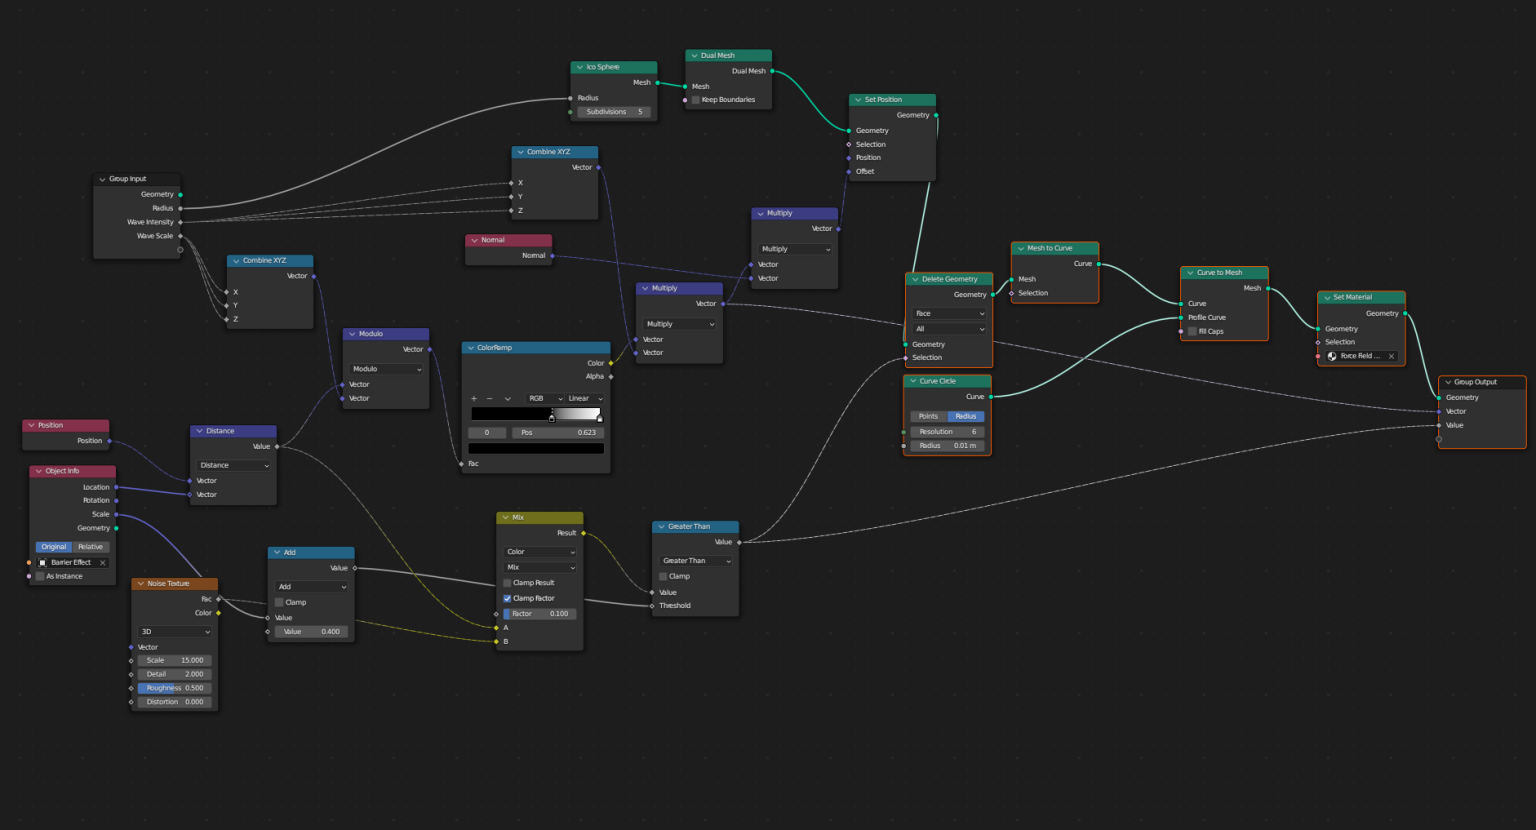The width and height of the screenshot is (1536, 830).
Task: Add a new stop in the ColorRamp
Action: coord(474,398)
